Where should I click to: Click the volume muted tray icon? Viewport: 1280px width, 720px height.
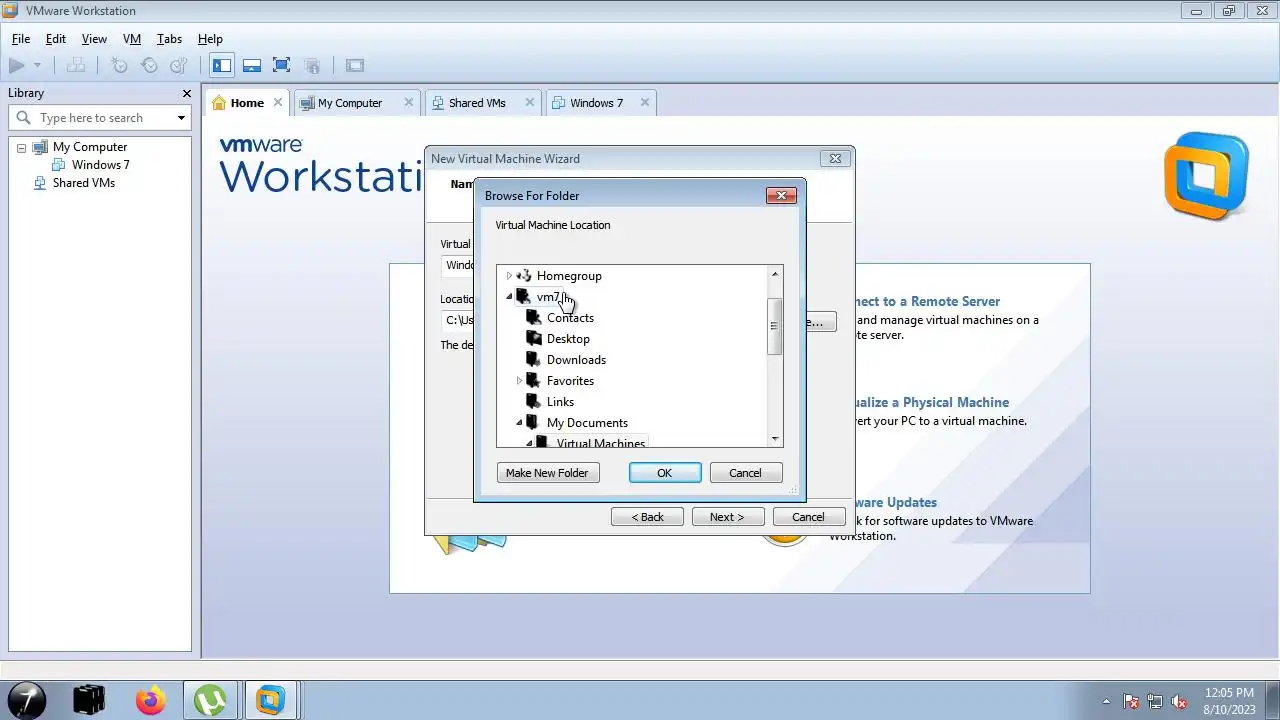(x=1179, y=701)
